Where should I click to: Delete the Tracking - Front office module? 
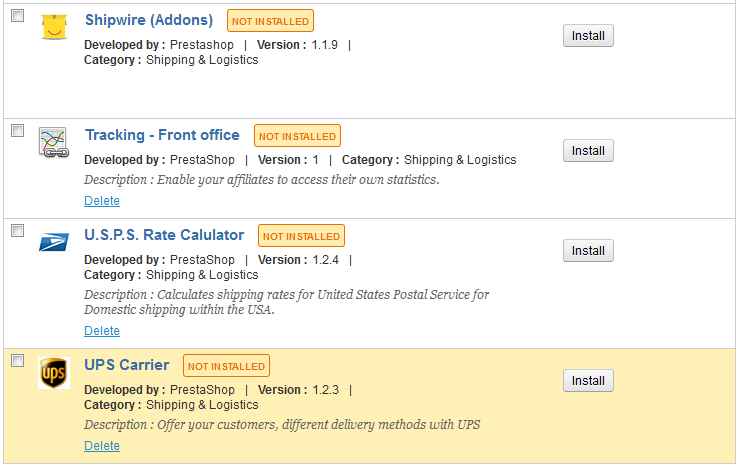tap(102, 201)
